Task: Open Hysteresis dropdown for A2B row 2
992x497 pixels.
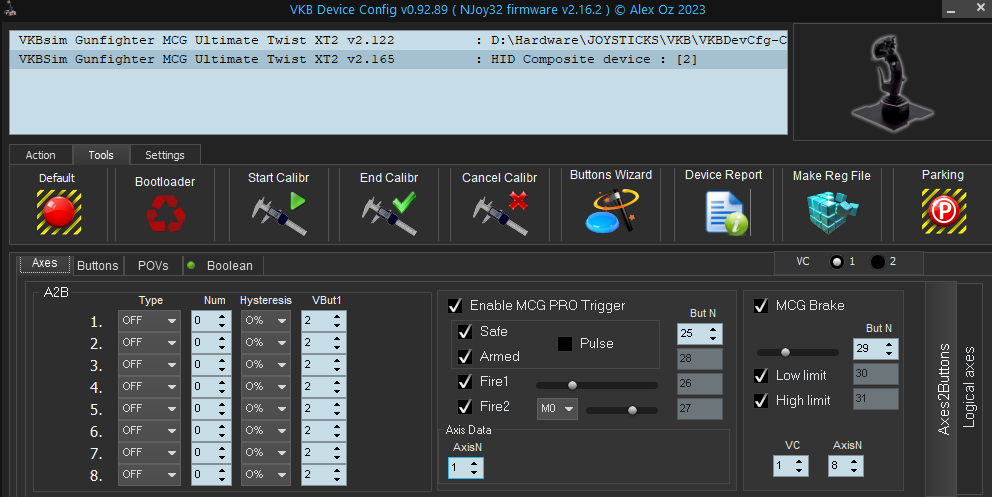Action: 266,343
